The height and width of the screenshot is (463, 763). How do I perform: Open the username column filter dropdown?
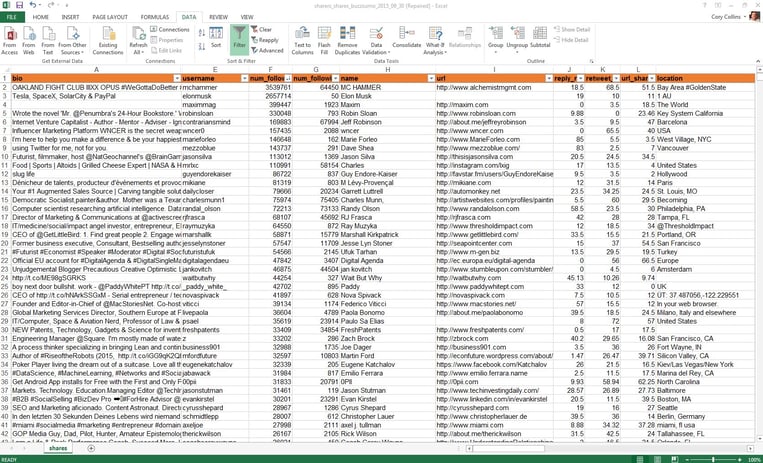pos(244,79)
